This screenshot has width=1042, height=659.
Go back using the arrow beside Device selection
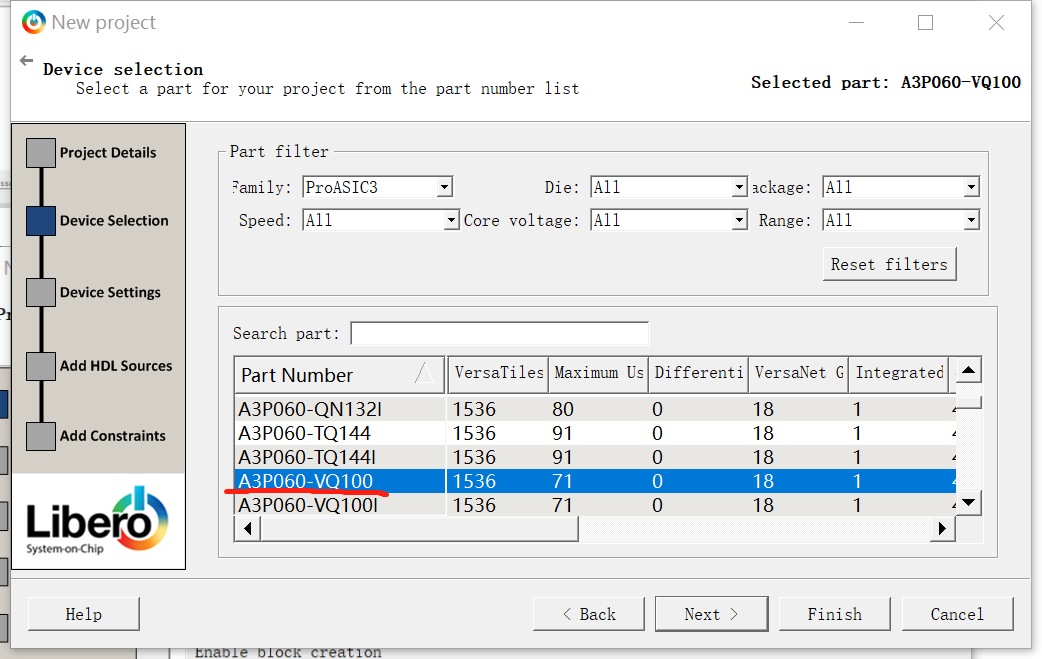pyautogui.click(x=27, y=61)
